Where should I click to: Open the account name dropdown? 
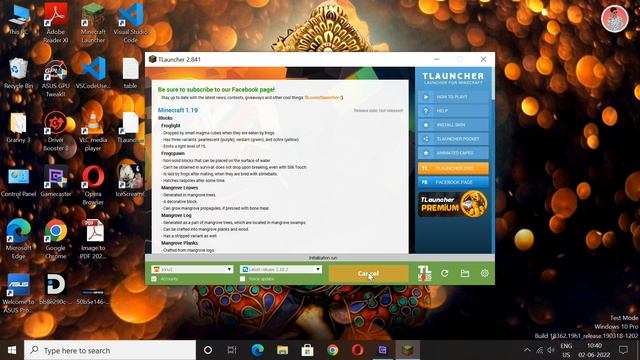pyautogui.click(x=192, y=269)
